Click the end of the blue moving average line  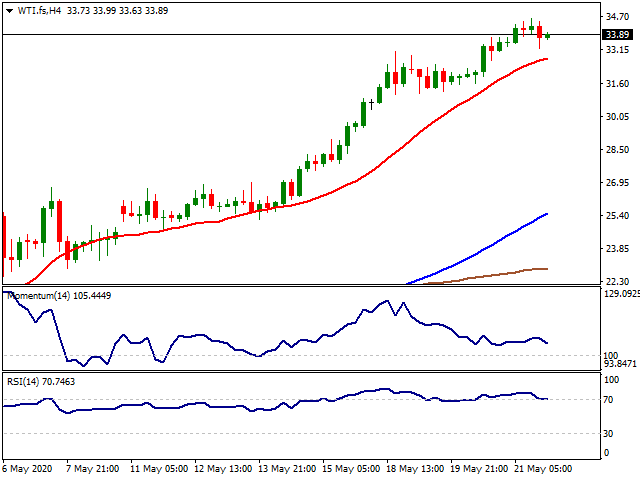point(547,214)
